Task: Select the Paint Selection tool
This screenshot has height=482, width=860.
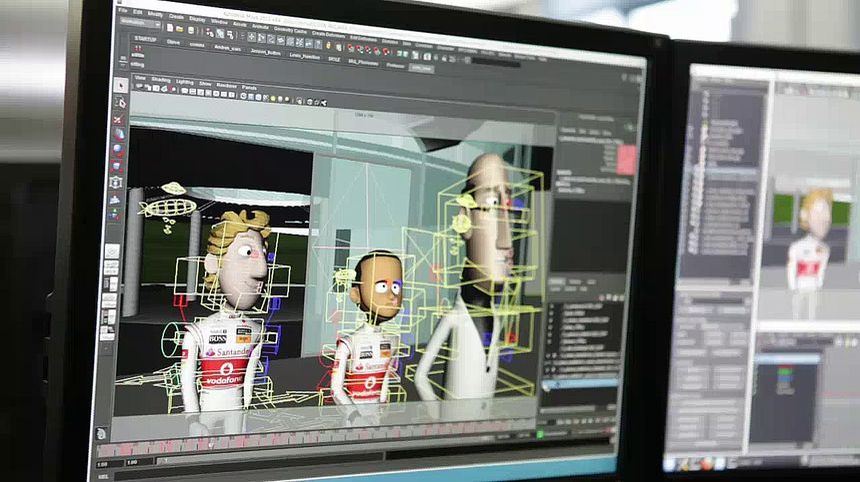Action: click(118, 118)
